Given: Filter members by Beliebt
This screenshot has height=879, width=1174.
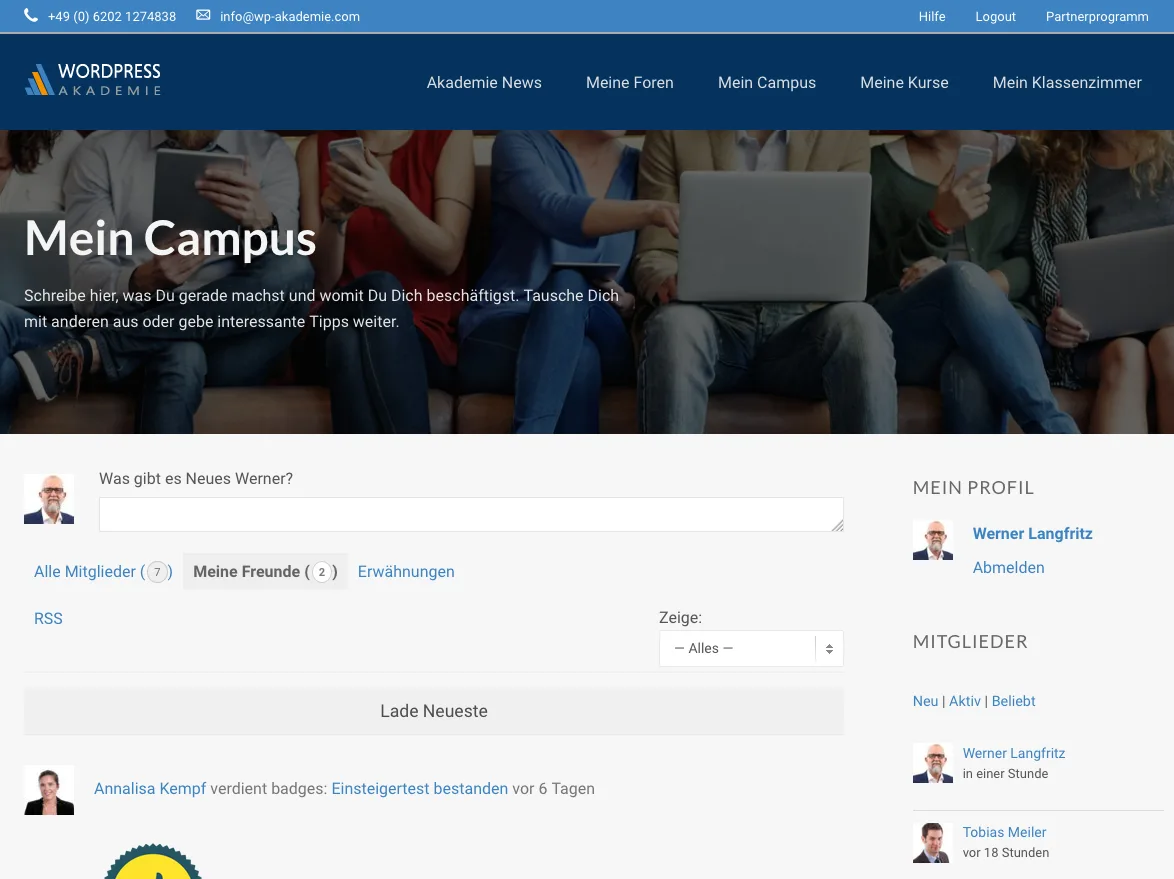Looking at the screenshot, I should 1013,701.
